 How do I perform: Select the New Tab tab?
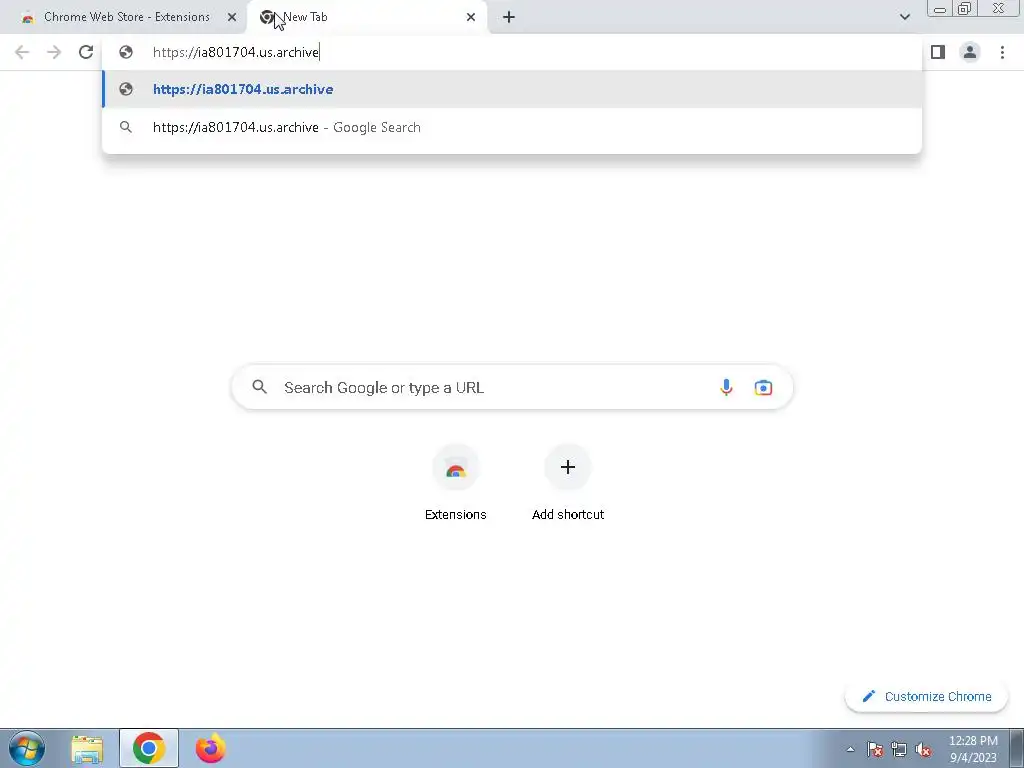tap(367, 17)
